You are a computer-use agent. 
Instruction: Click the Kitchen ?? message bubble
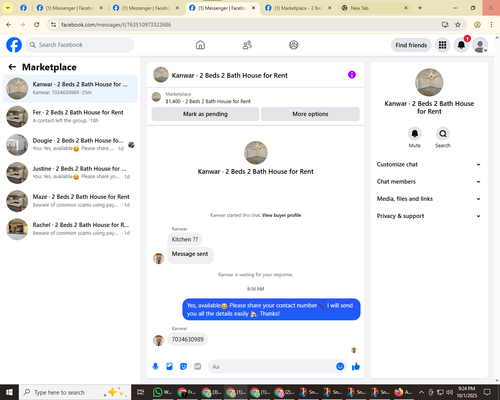(185, 239)
